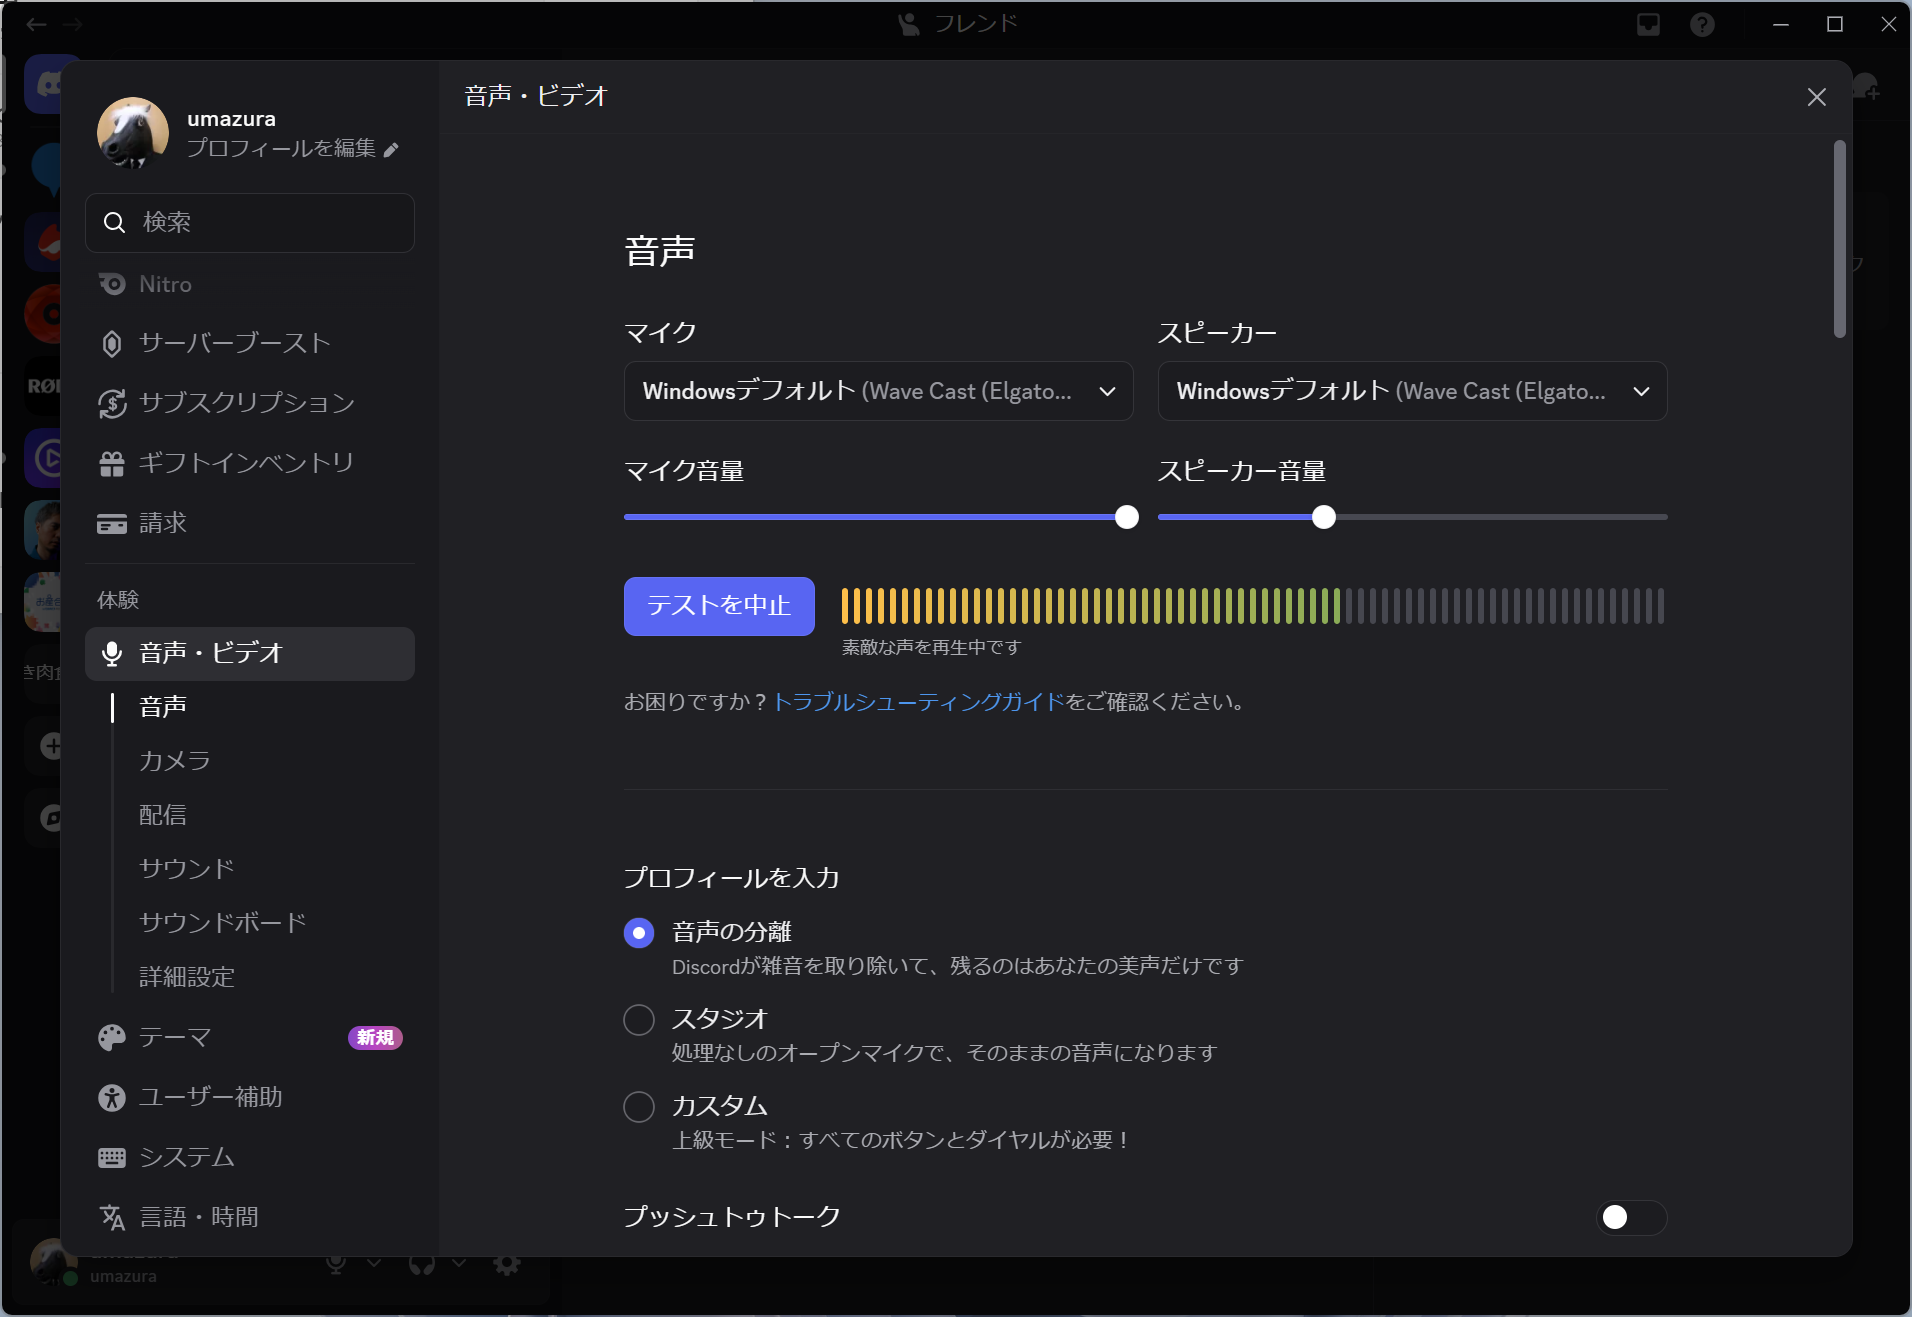Screen dimensions: 1912x1317
Task: Switch to the カメラ sub-section
Action: (175, 761)
